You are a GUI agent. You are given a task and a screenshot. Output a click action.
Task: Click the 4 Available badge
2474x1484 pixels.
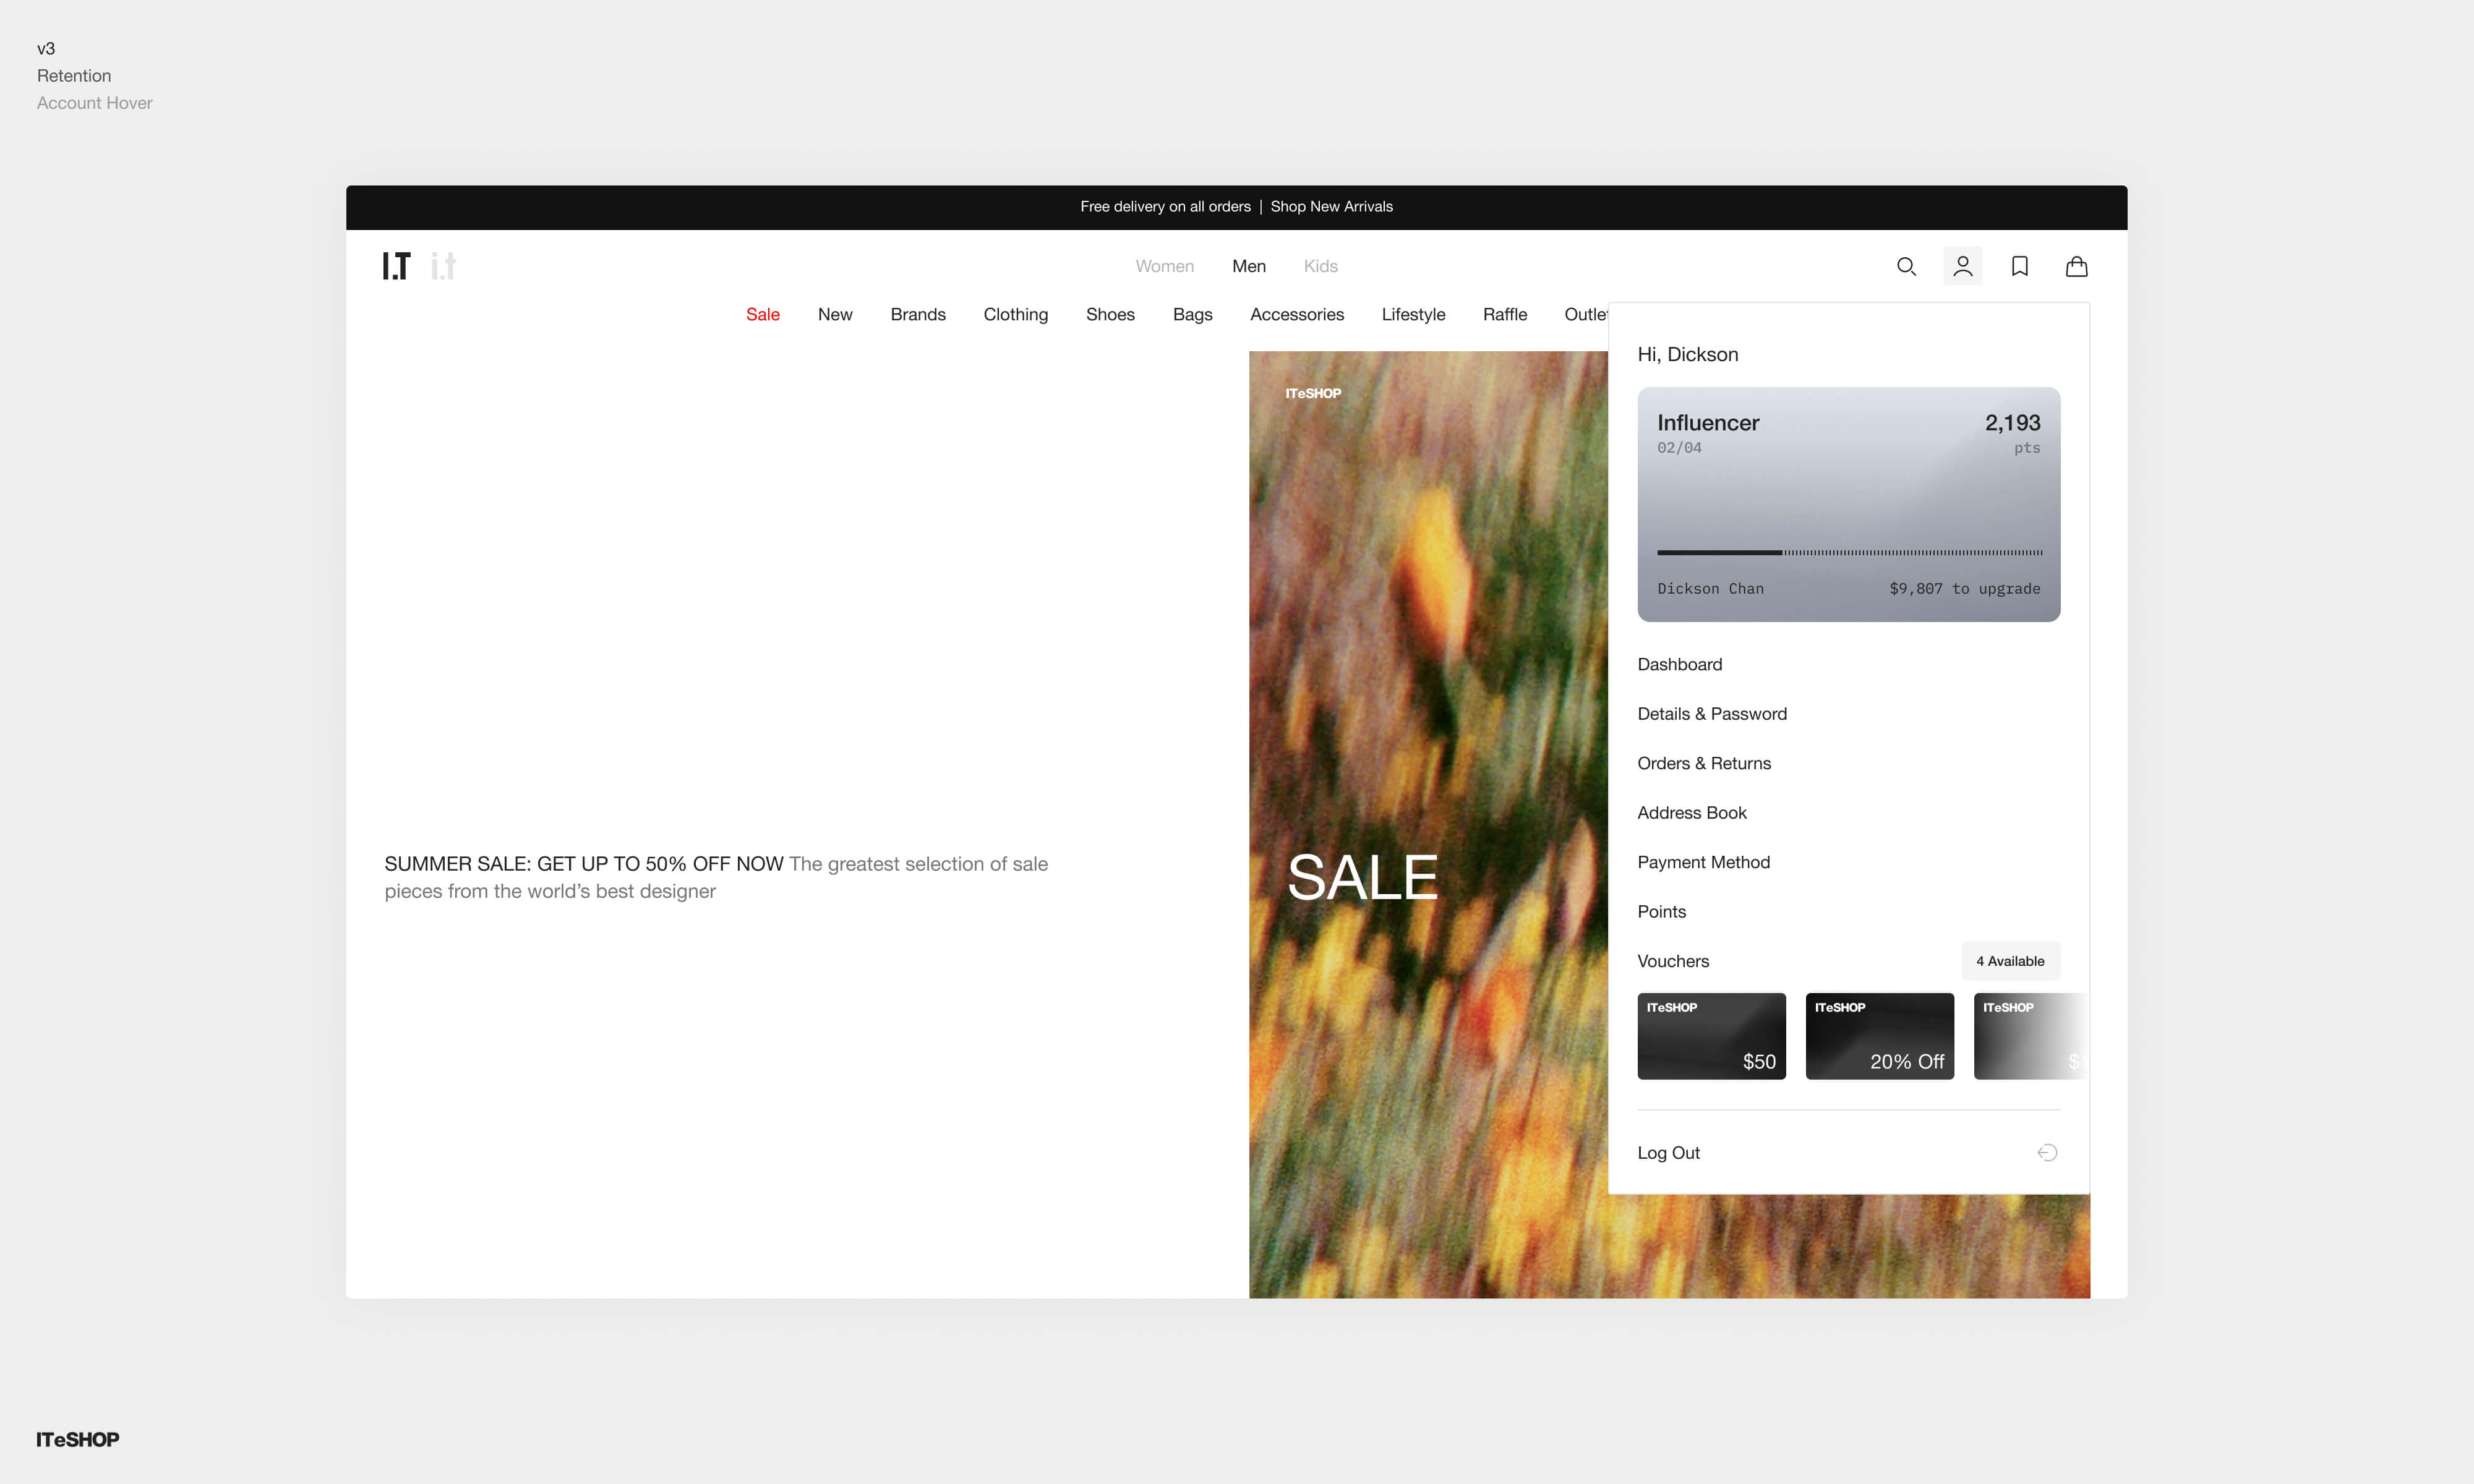click(2010, 961)
